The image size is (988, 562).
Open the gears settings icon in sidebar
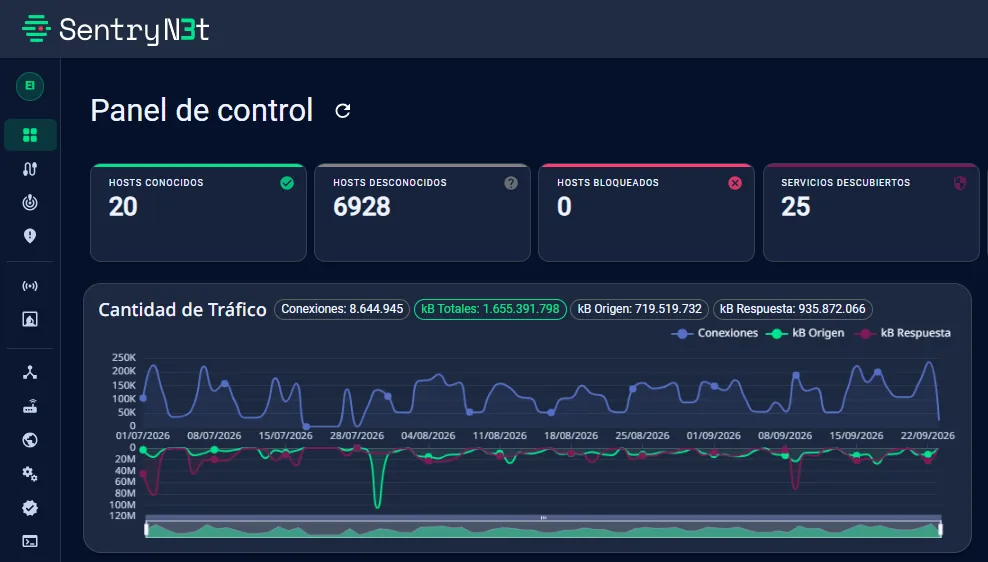(30, 474)
